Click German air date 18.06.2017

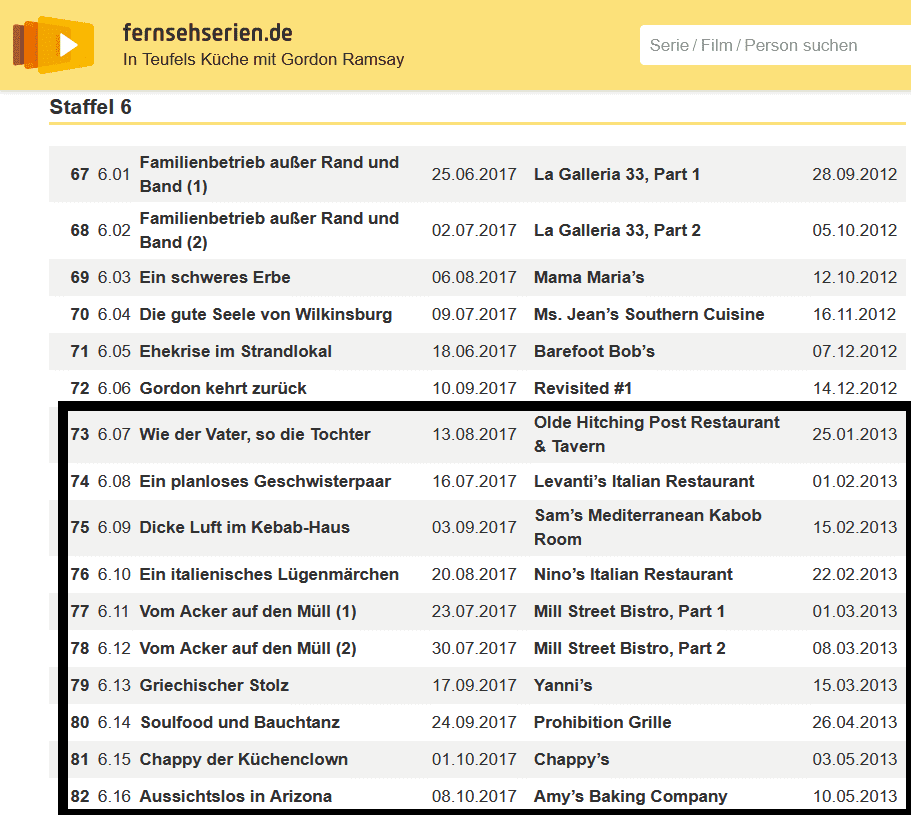click(474, 351)
